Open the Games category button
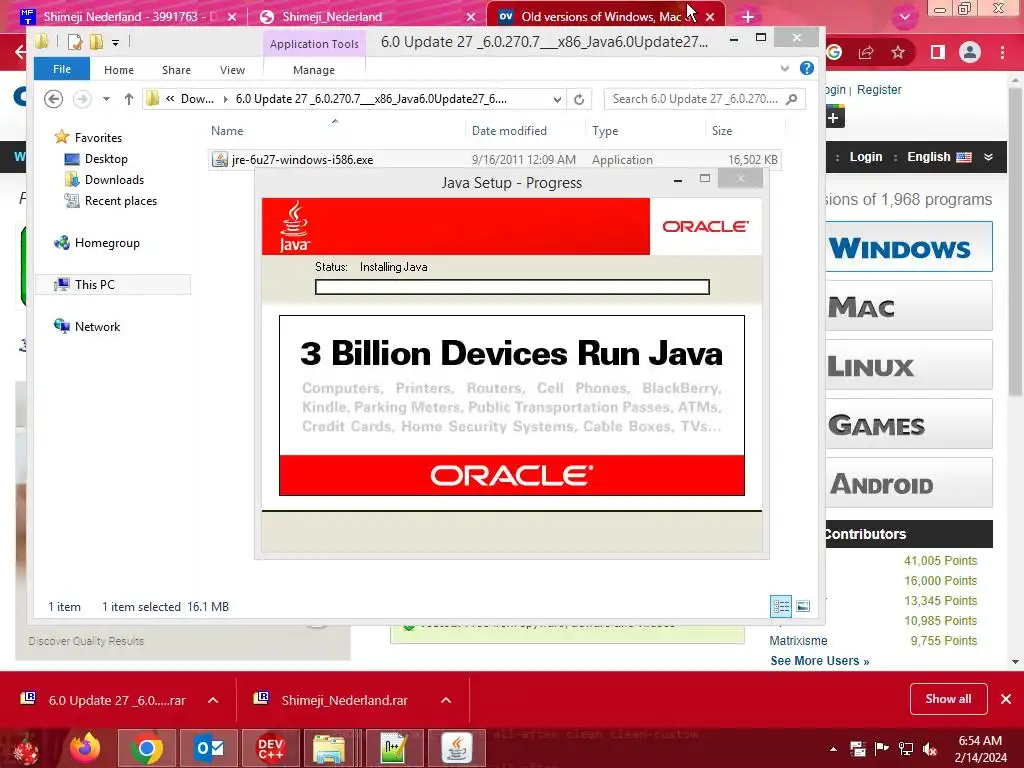Image resolution: width=1024 pixels, height=768 pixels. pos(908,423)
